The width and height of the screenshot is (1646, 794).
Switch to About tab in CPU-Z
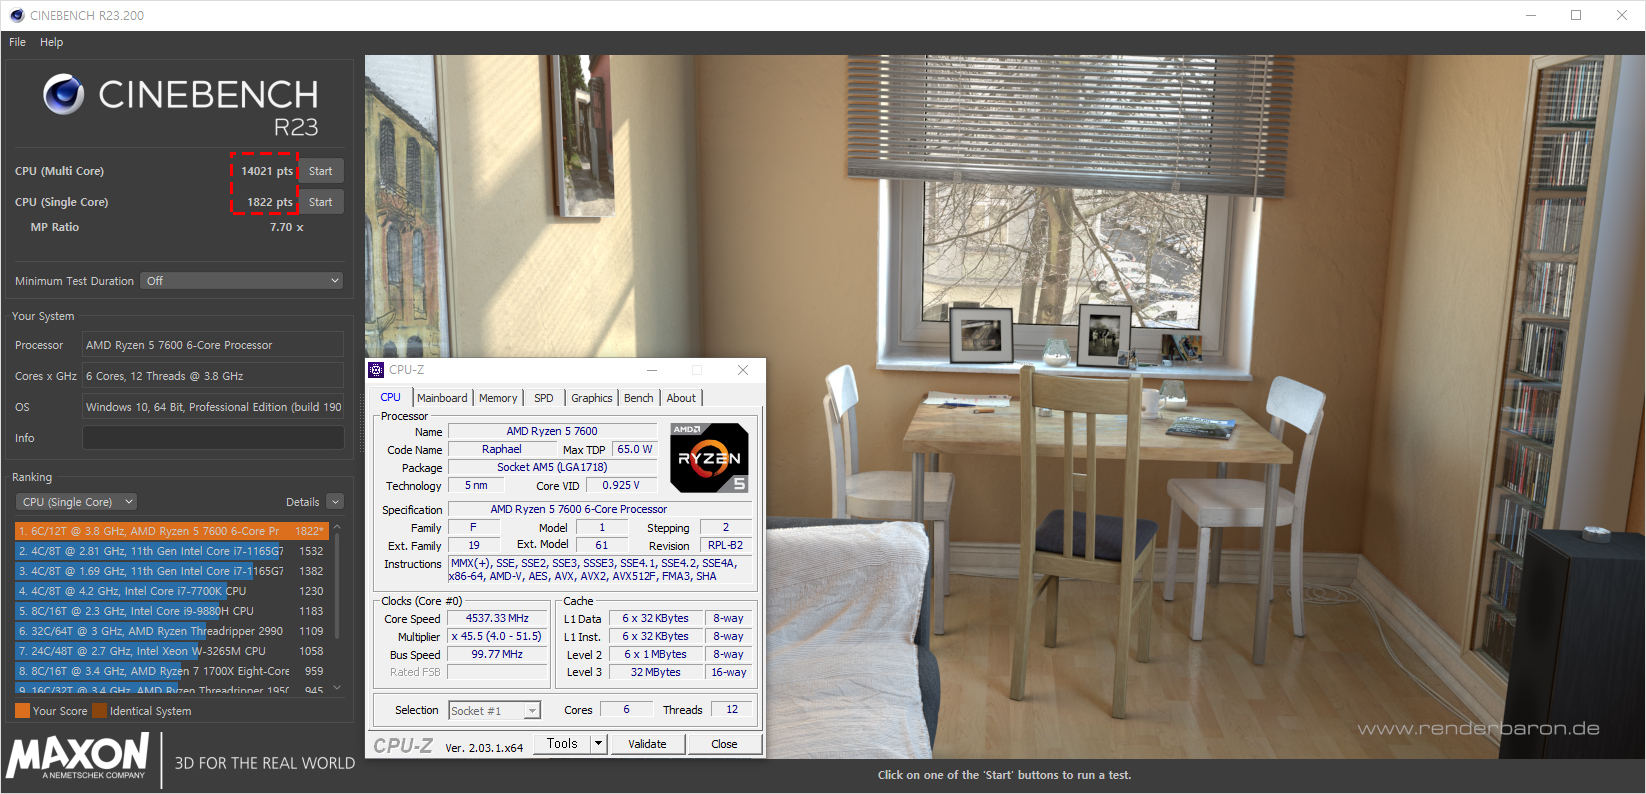coord(682,398)
